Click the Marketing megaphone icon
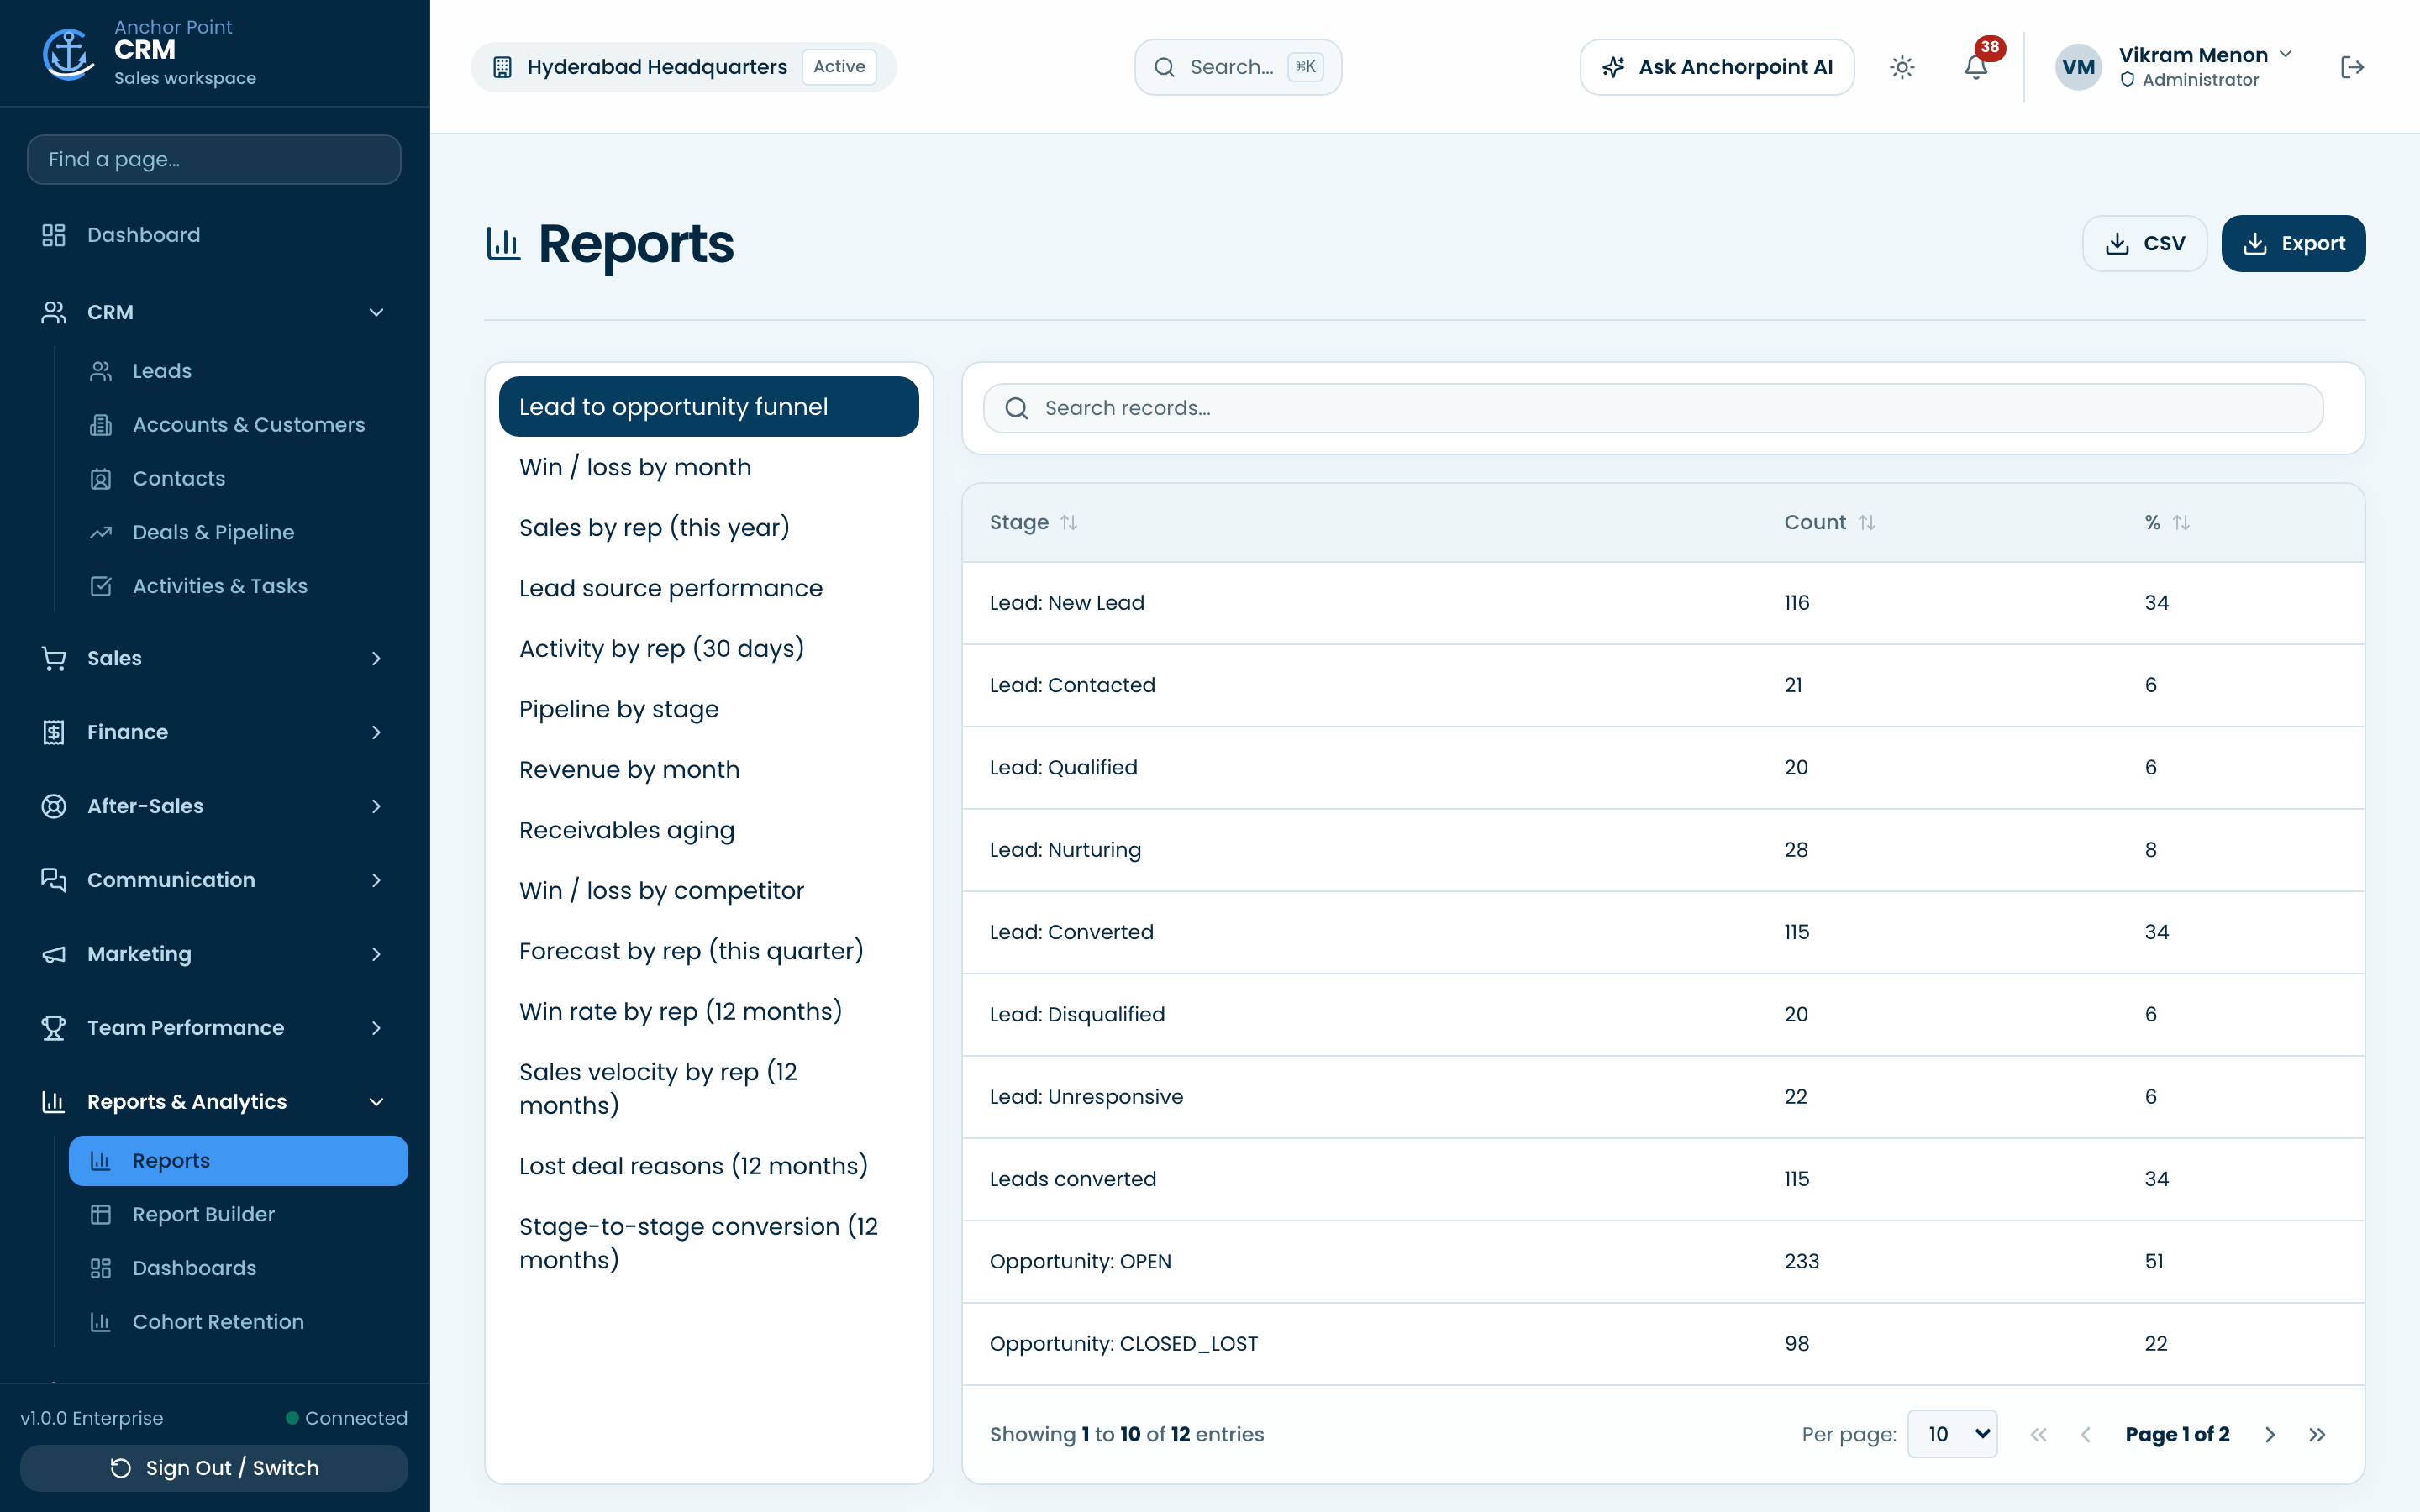The height and width of the screenshot is (1512, 2420). pos(54,954)
